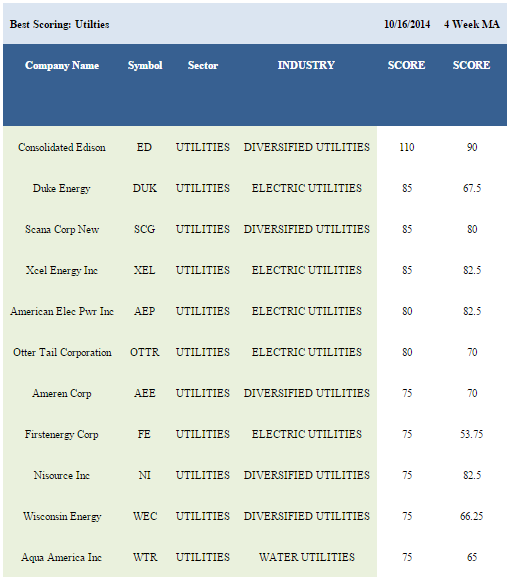Screen dimensions: 511x582
Task: Click the 4 Week MA heading
Action: tap(472, 24)
